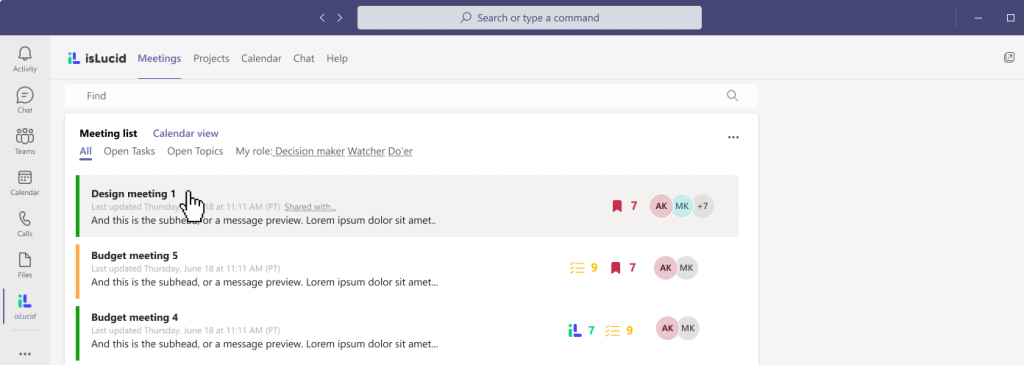Open the Shared with... link
The height and width of the screenshot is (365, 1024).
(x=310, y=207)
